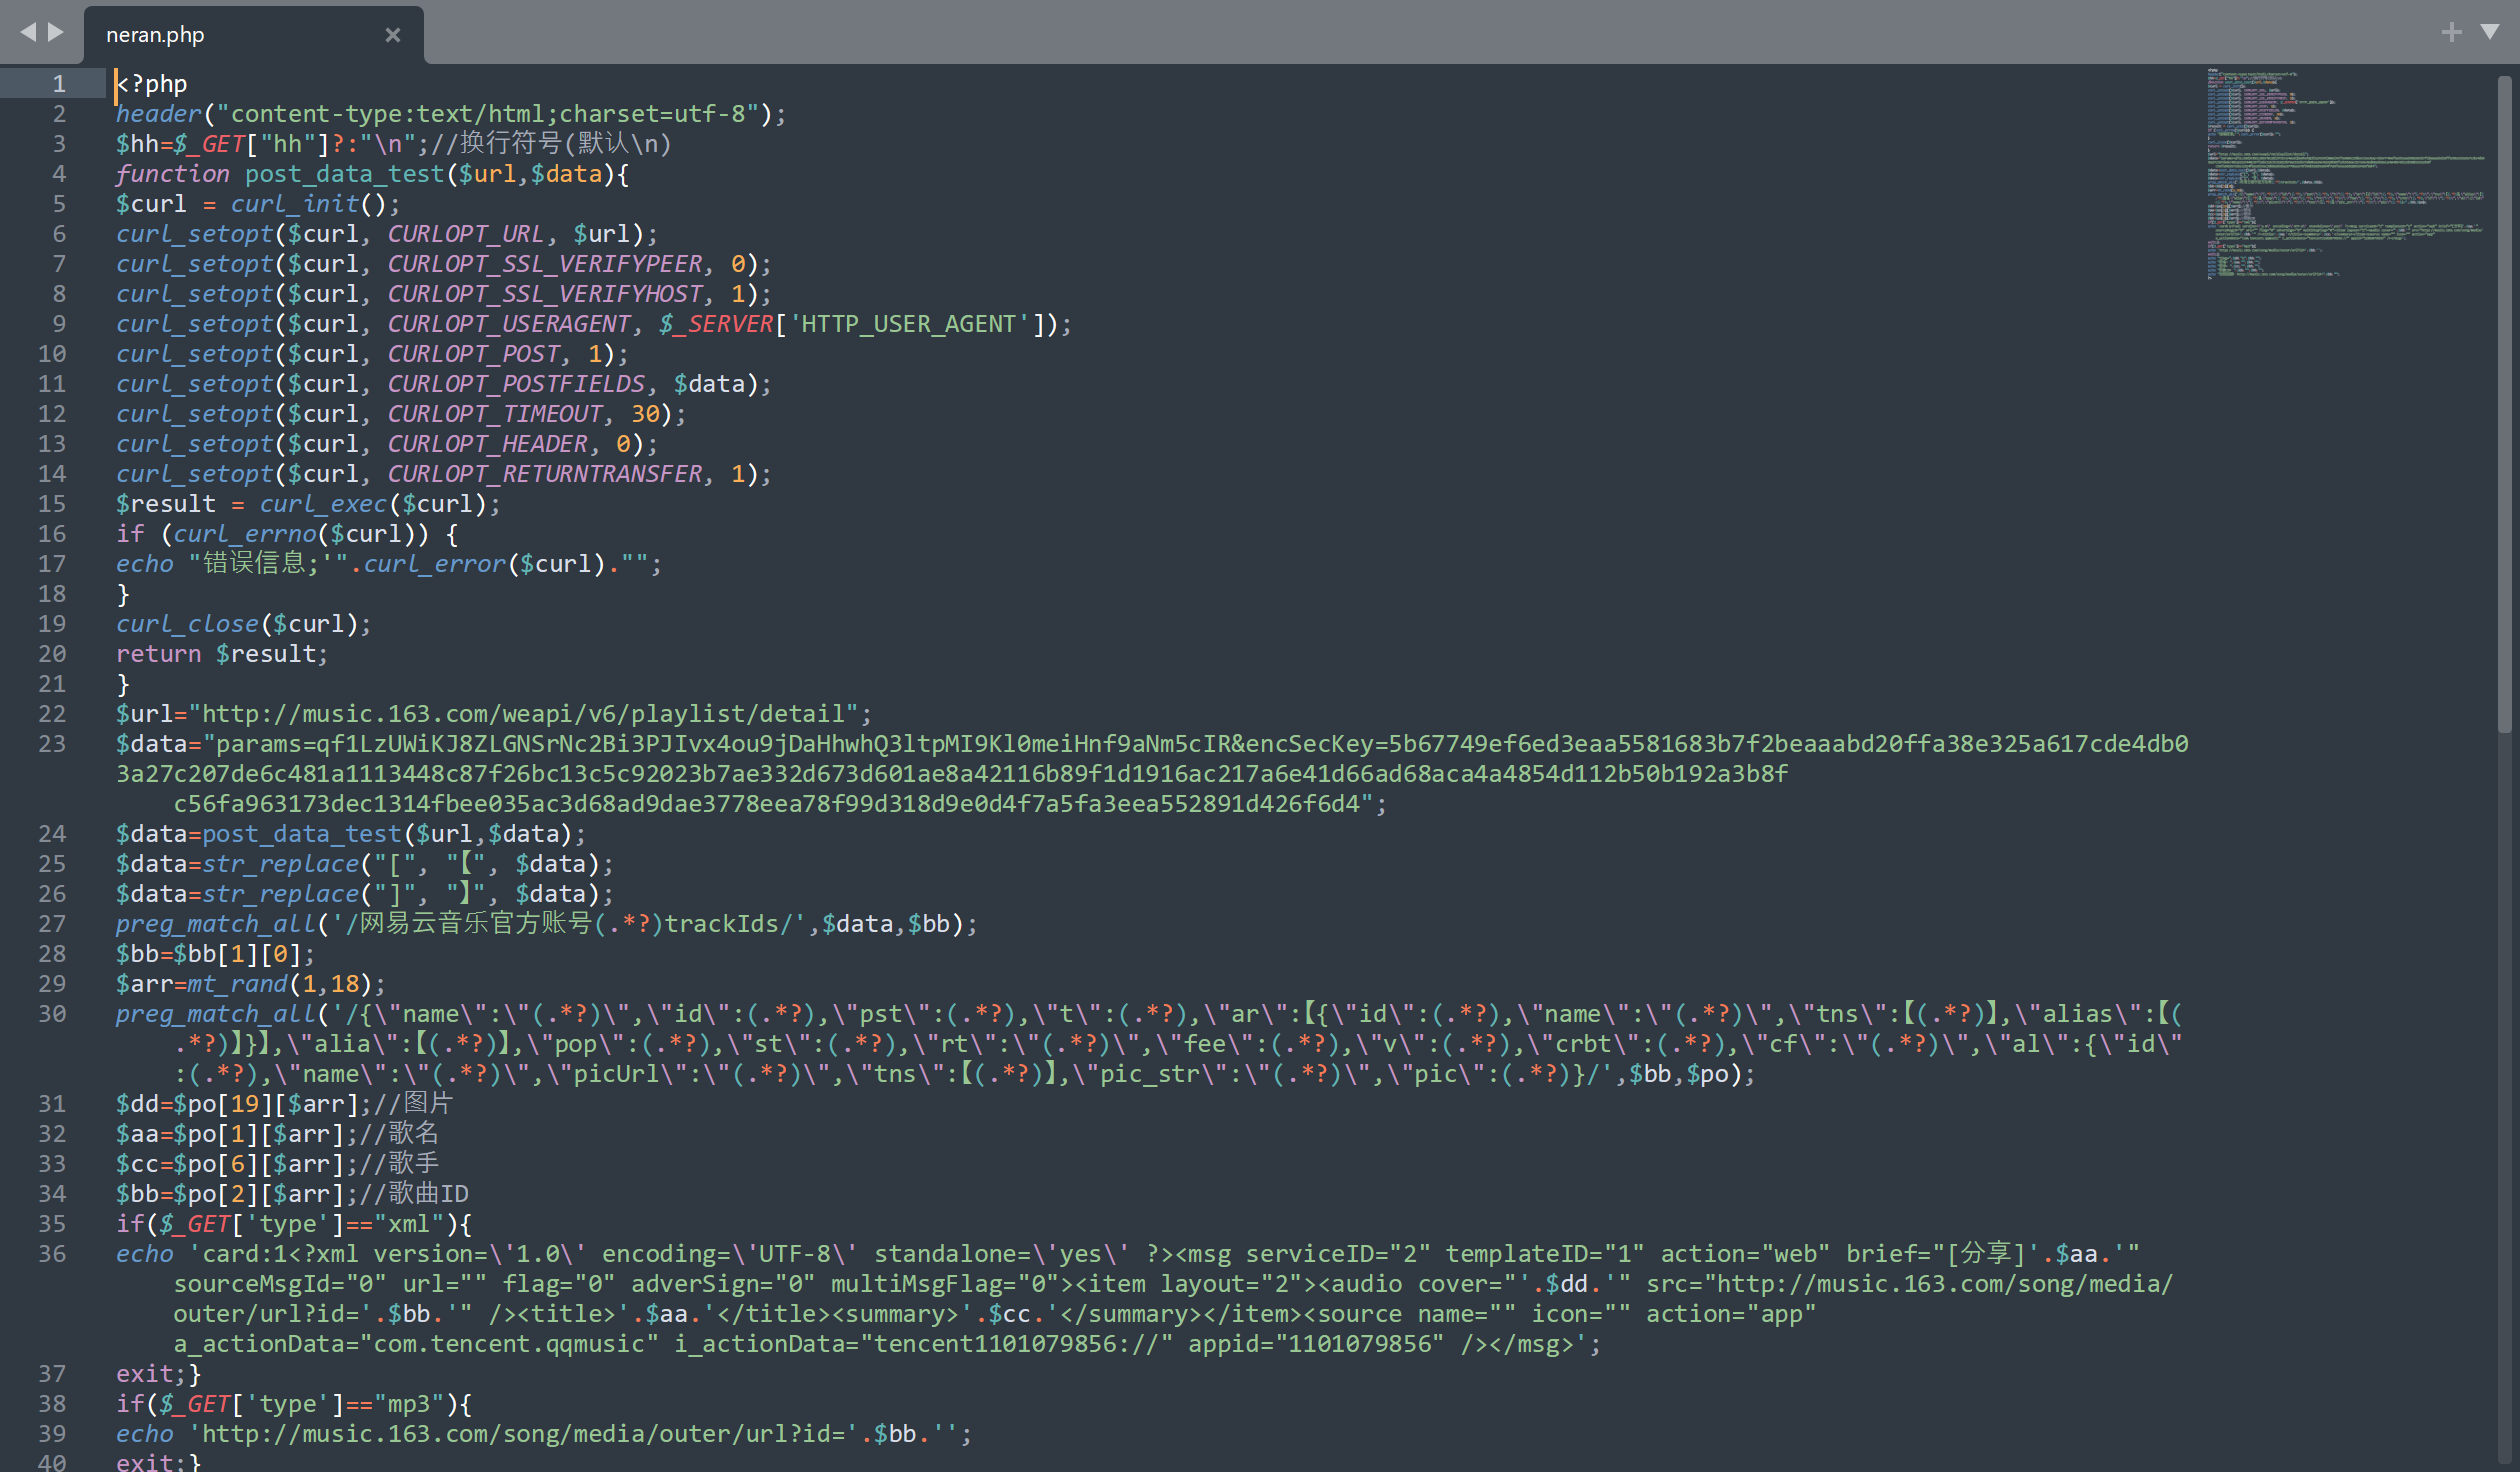Click 'return $result;' statement

point(221,654)
